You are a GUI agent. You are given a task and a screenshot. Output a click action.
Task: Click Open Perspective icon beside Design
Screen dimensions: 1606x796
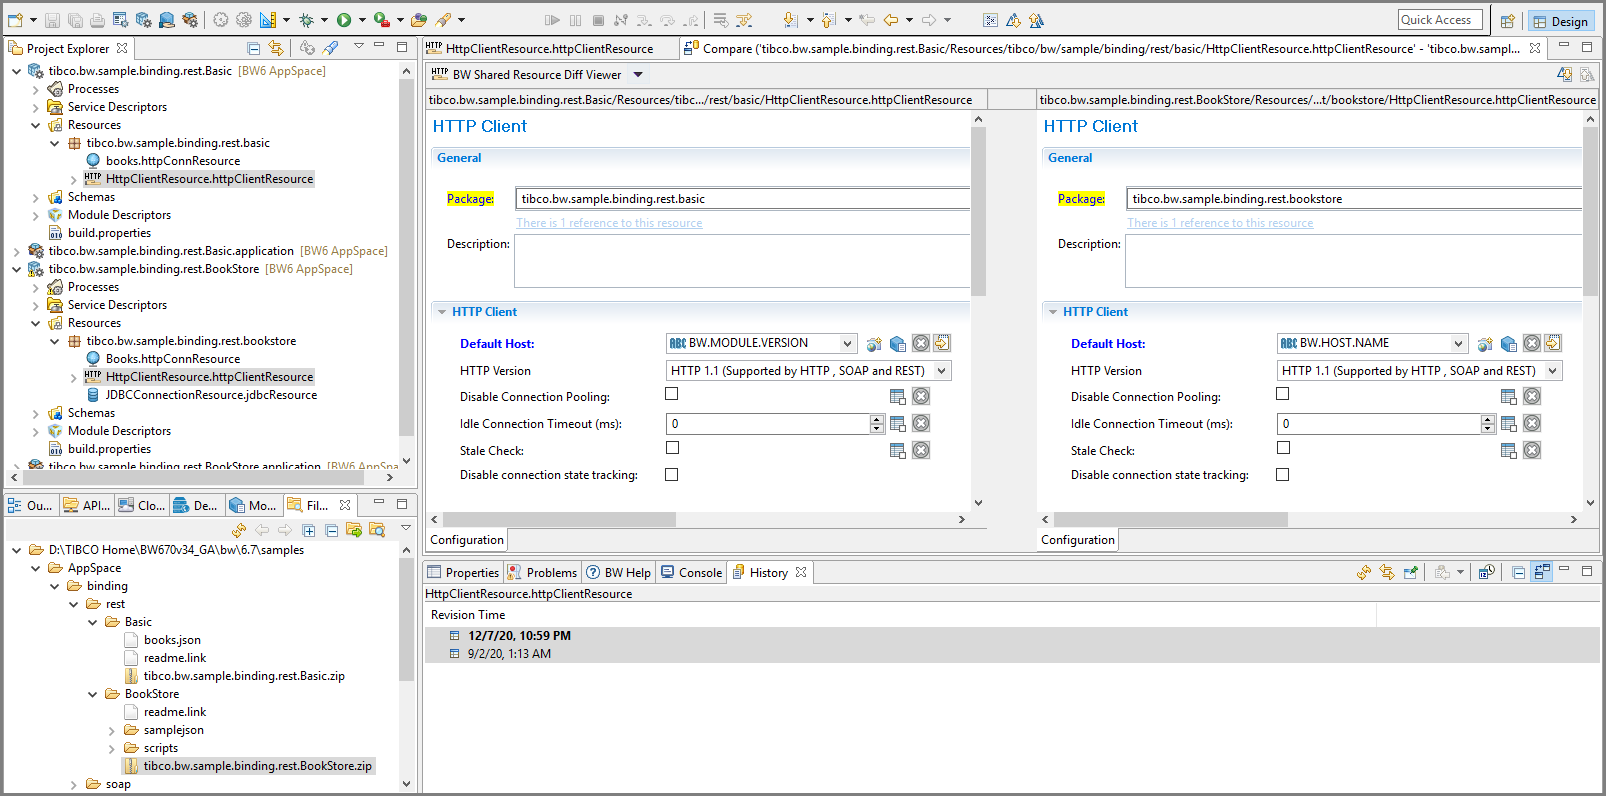pyautogui.click(x=1507, y=21)
